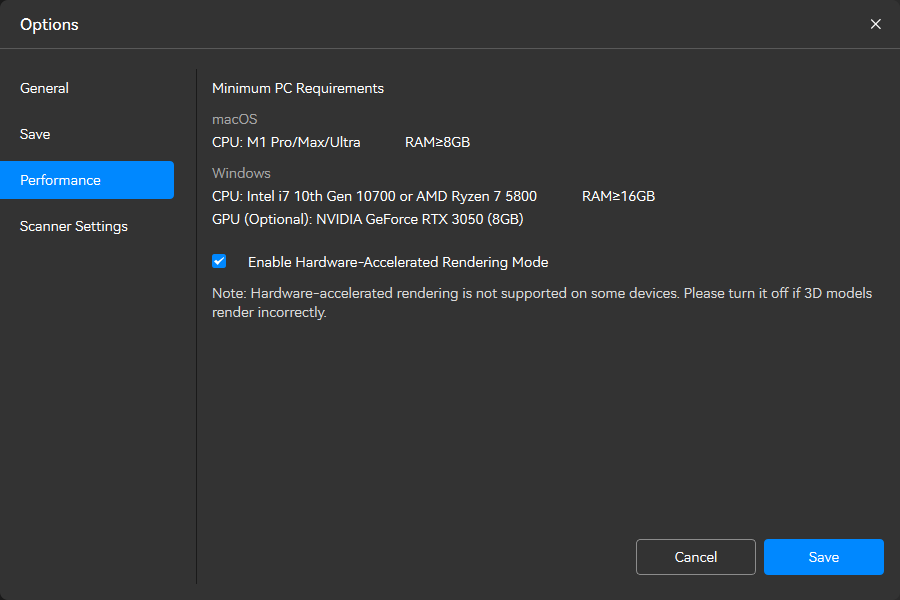
Task: Click the Enable Hardware-Accelerated Rendering Mode label
Action: [x=398, y=262]
